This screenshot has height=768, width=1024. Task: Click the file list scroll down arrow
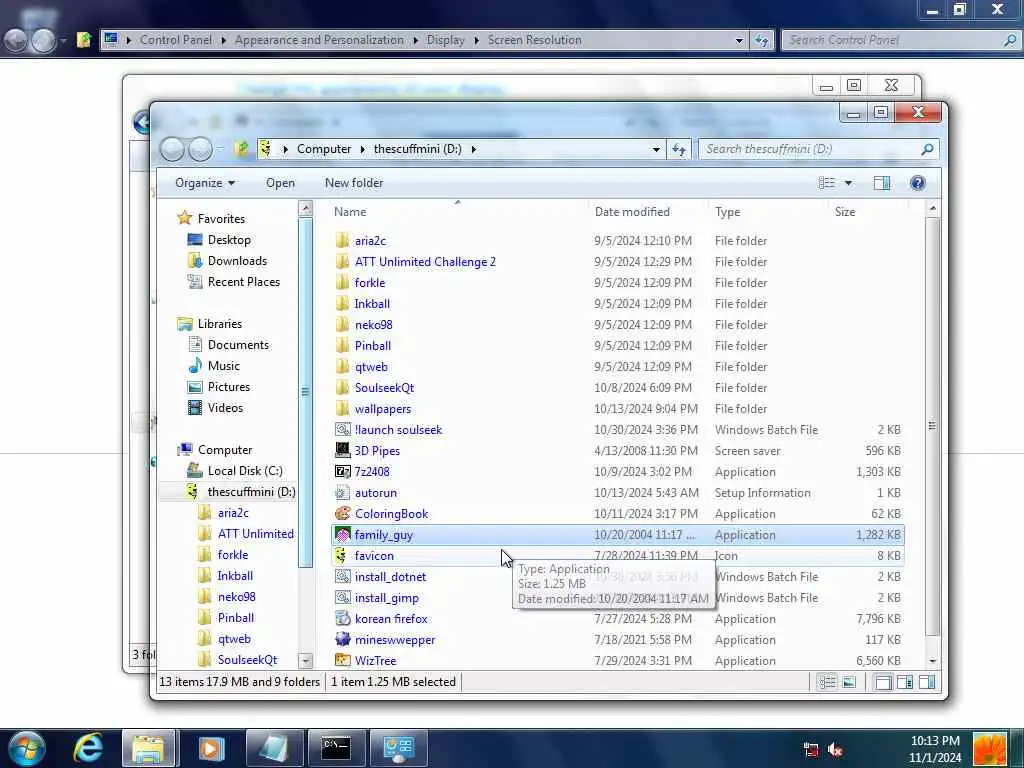[933, 661]
